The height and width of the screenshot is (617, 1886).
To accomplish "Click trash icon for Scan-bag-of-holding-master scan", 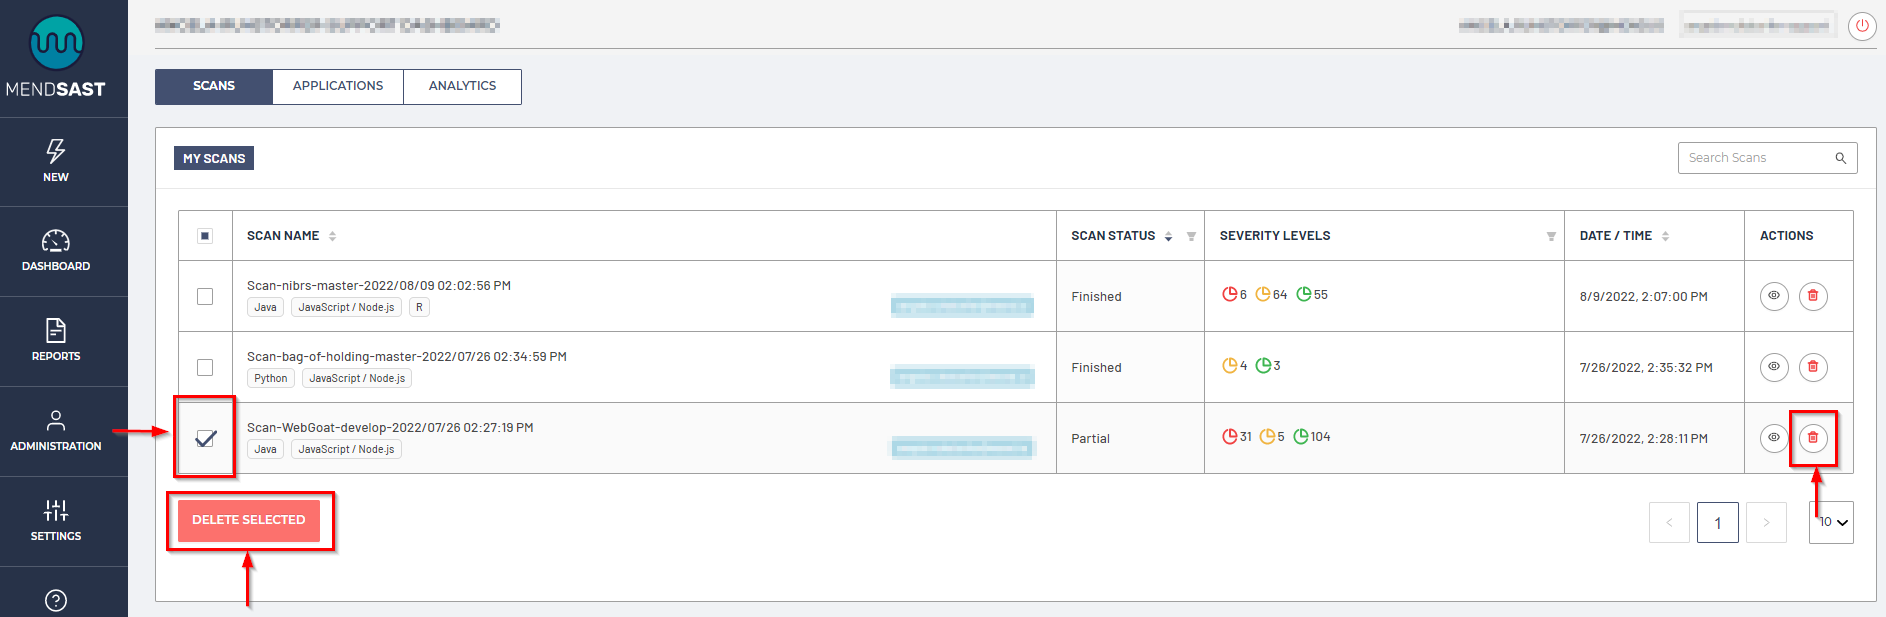I will [x=1812, y=367].
